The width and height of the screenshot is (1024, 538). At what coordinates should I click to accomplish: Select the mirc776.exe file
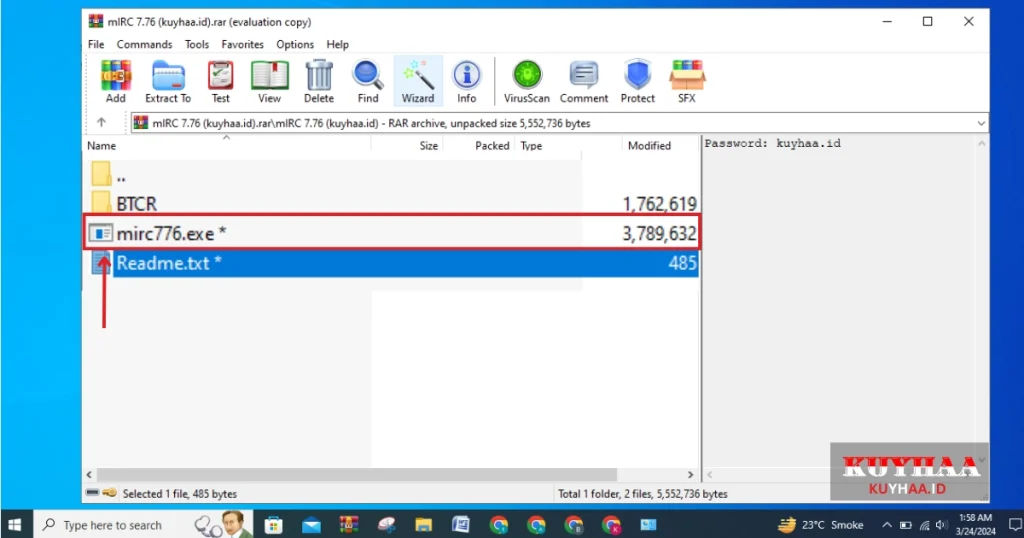coord(391,233)
